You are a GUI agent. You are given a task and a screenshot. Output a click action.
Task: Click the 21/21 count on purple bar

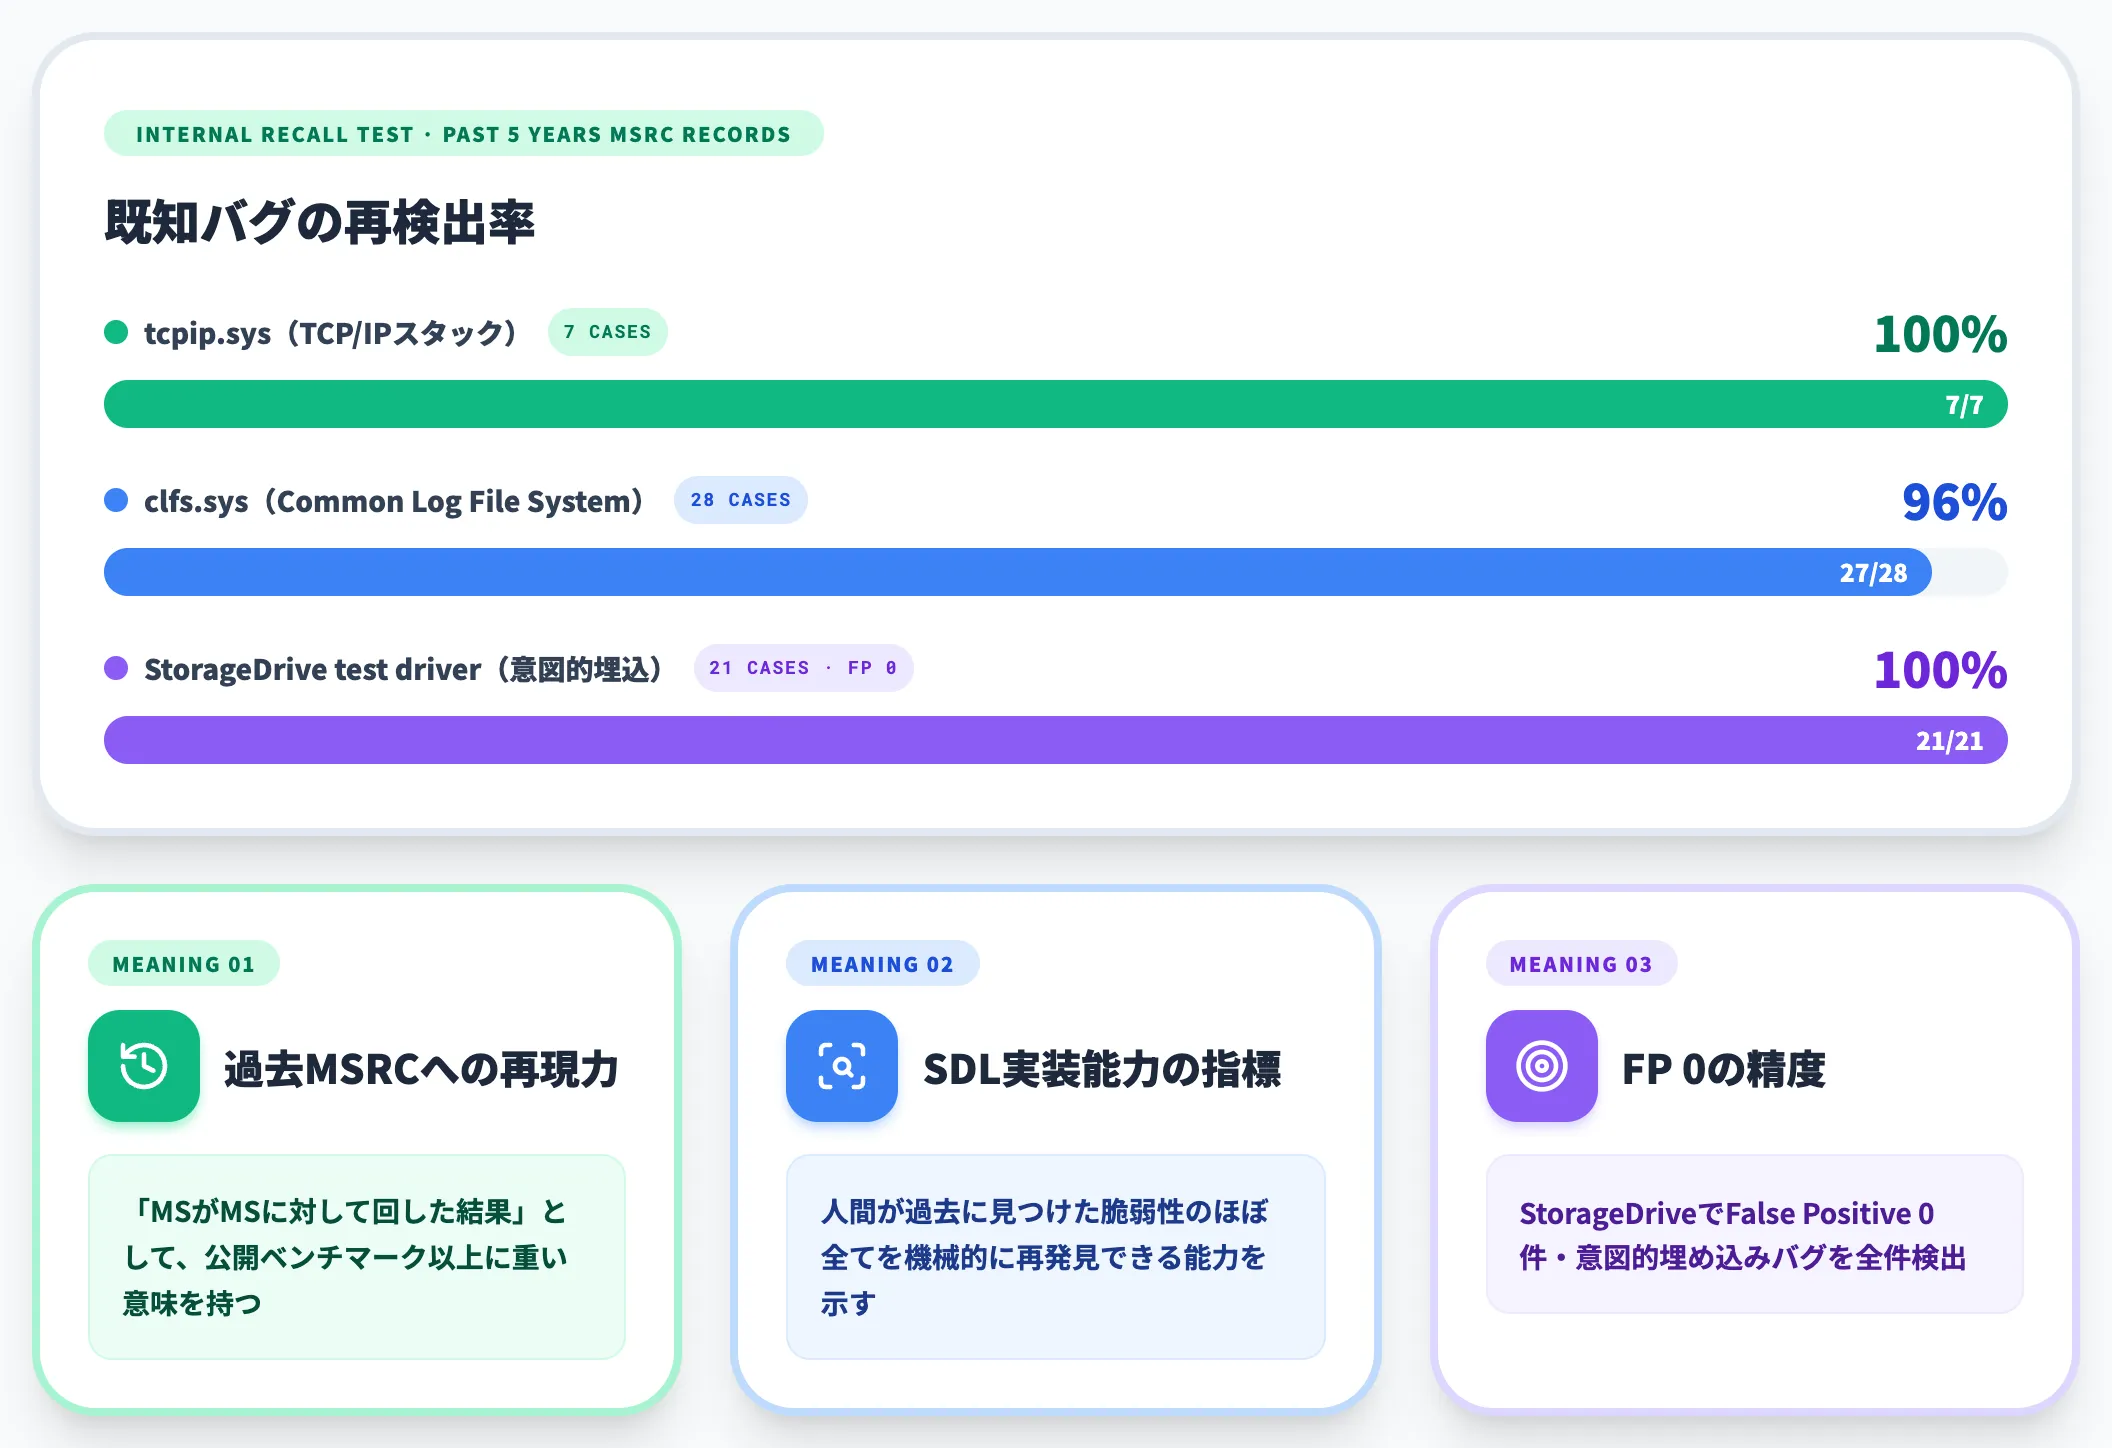pos(1950,741)
